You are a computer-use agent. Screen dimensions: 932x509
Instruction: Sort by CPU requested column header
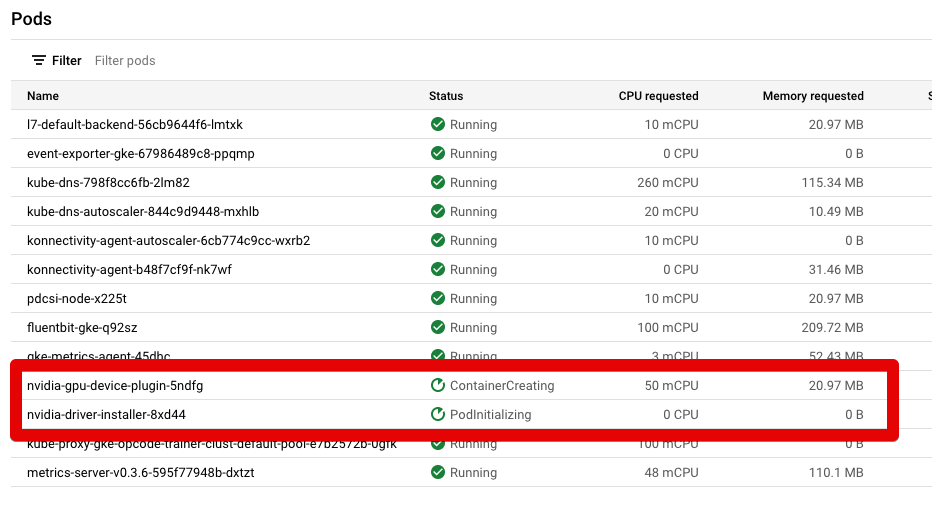[x=658, y=96]
